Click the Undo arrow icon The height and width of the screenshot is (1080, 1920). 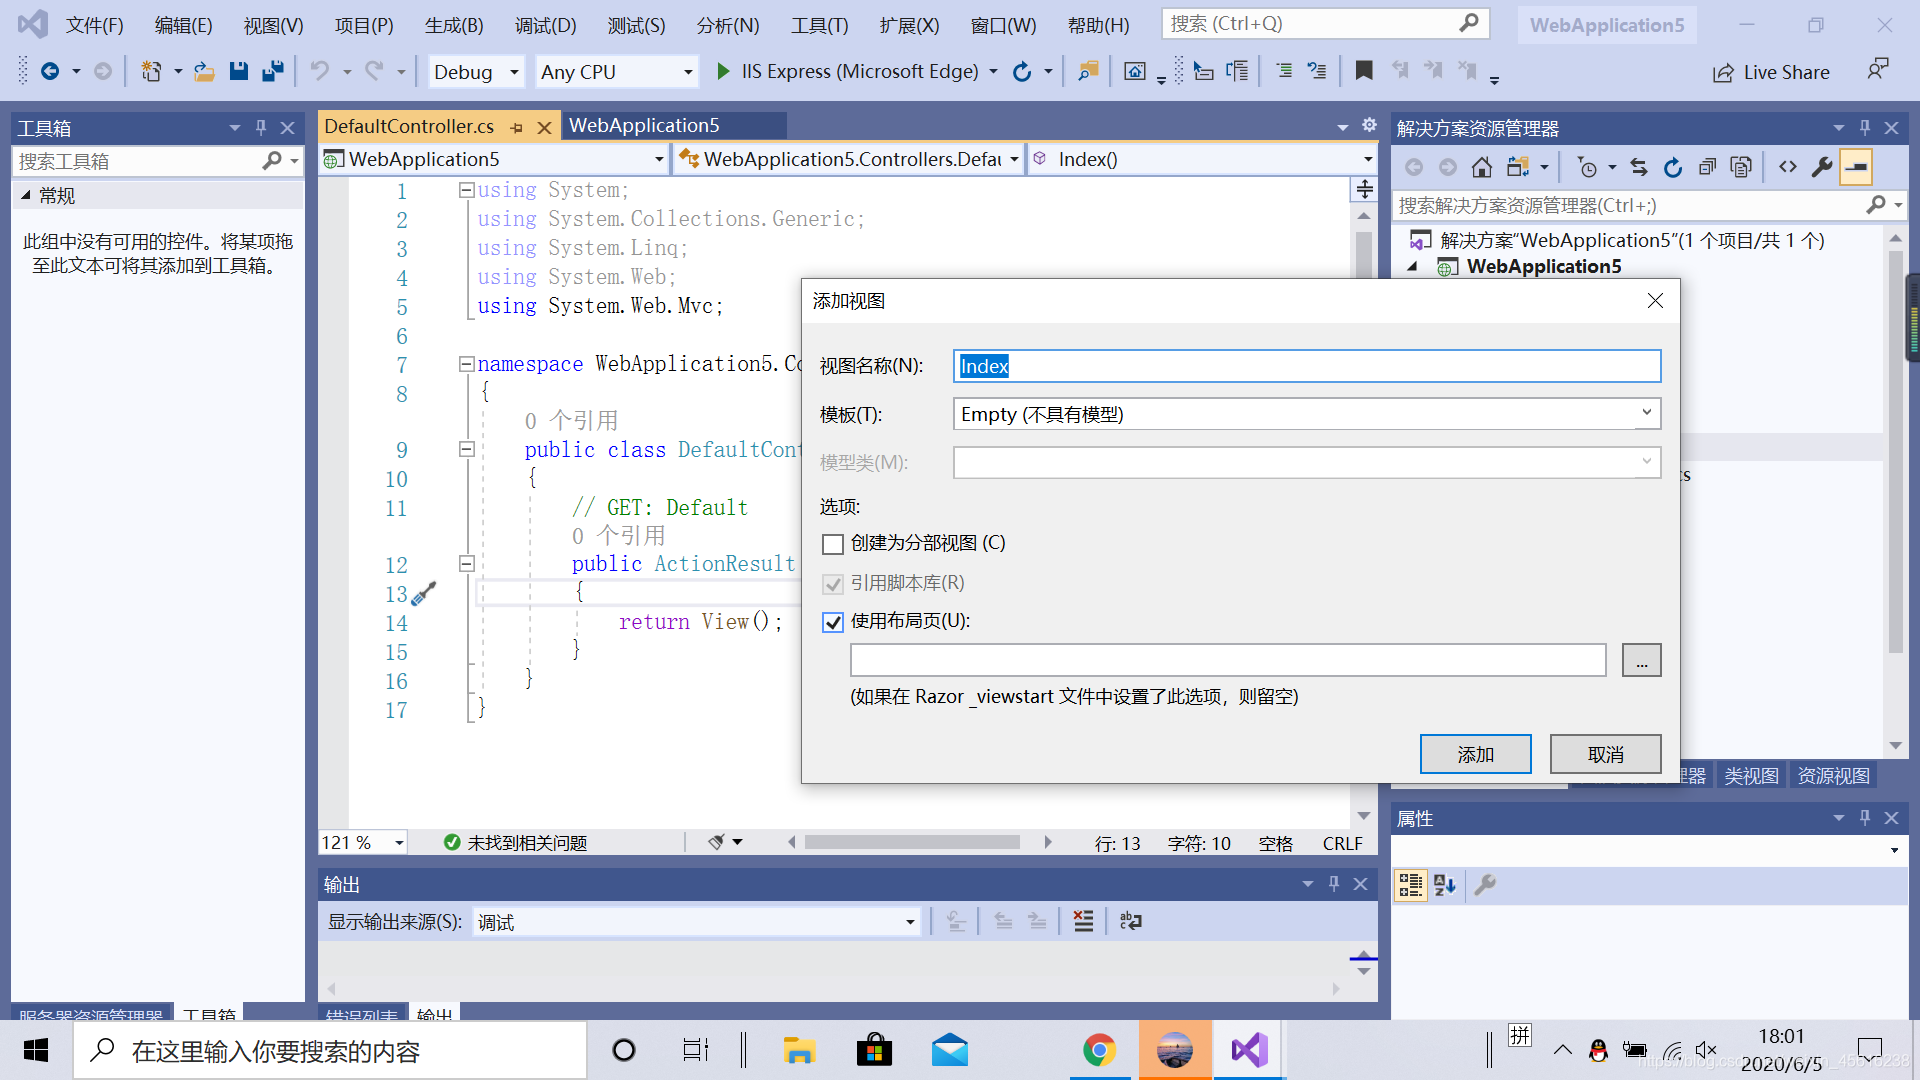coord(319,71)
